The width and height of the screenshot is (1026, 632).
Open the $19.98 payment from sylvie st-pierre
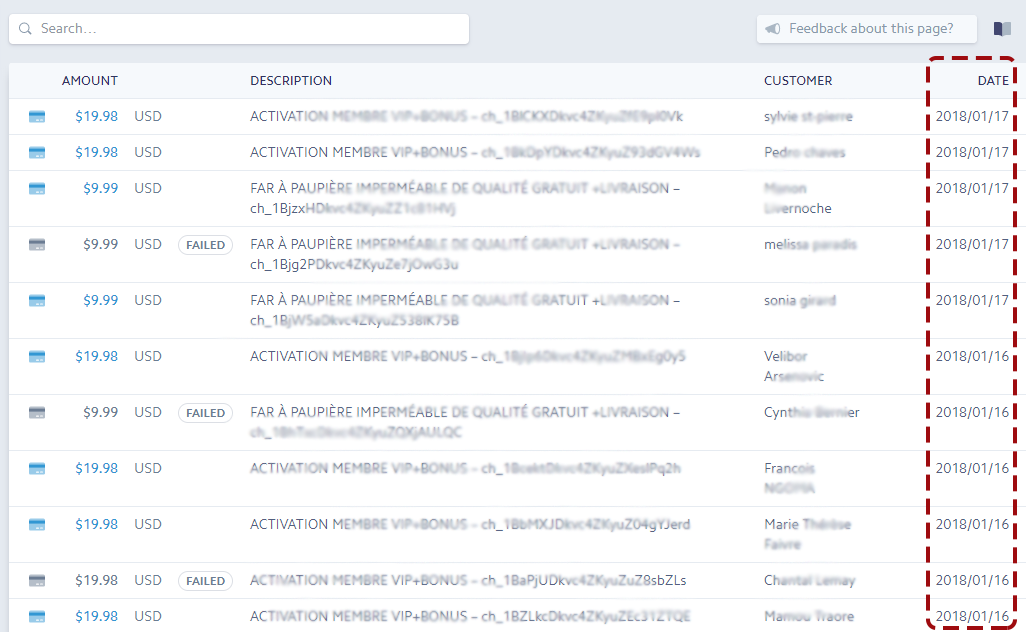[x=96, y=116]
